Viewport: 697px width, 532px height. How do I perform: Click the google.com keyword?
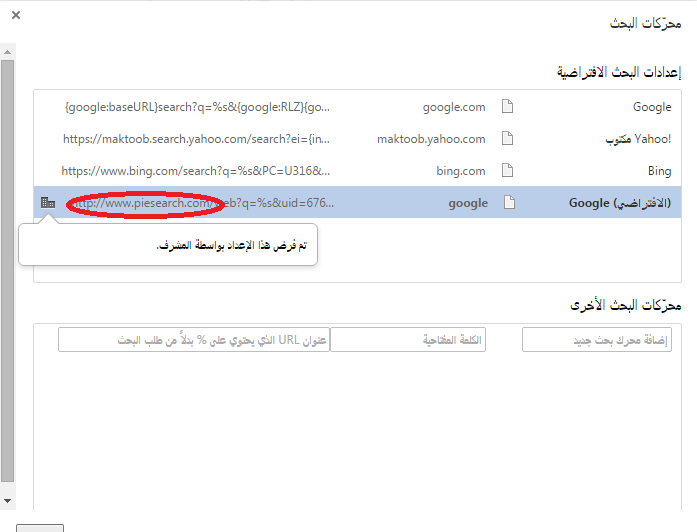pyautogui.click(x=454, y=107)
